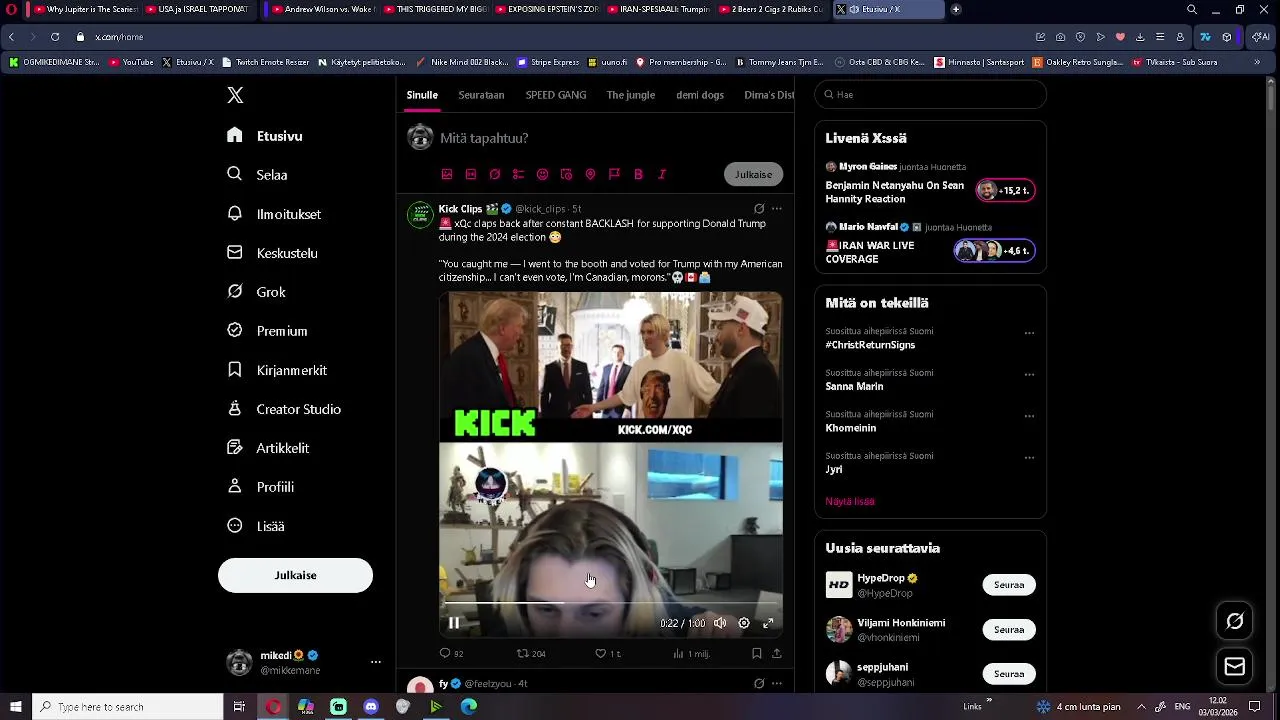This screenshot has width=1280, height=720.
Task: Open Discord from the Windows taskbar
Action: (x=371, y=707)
